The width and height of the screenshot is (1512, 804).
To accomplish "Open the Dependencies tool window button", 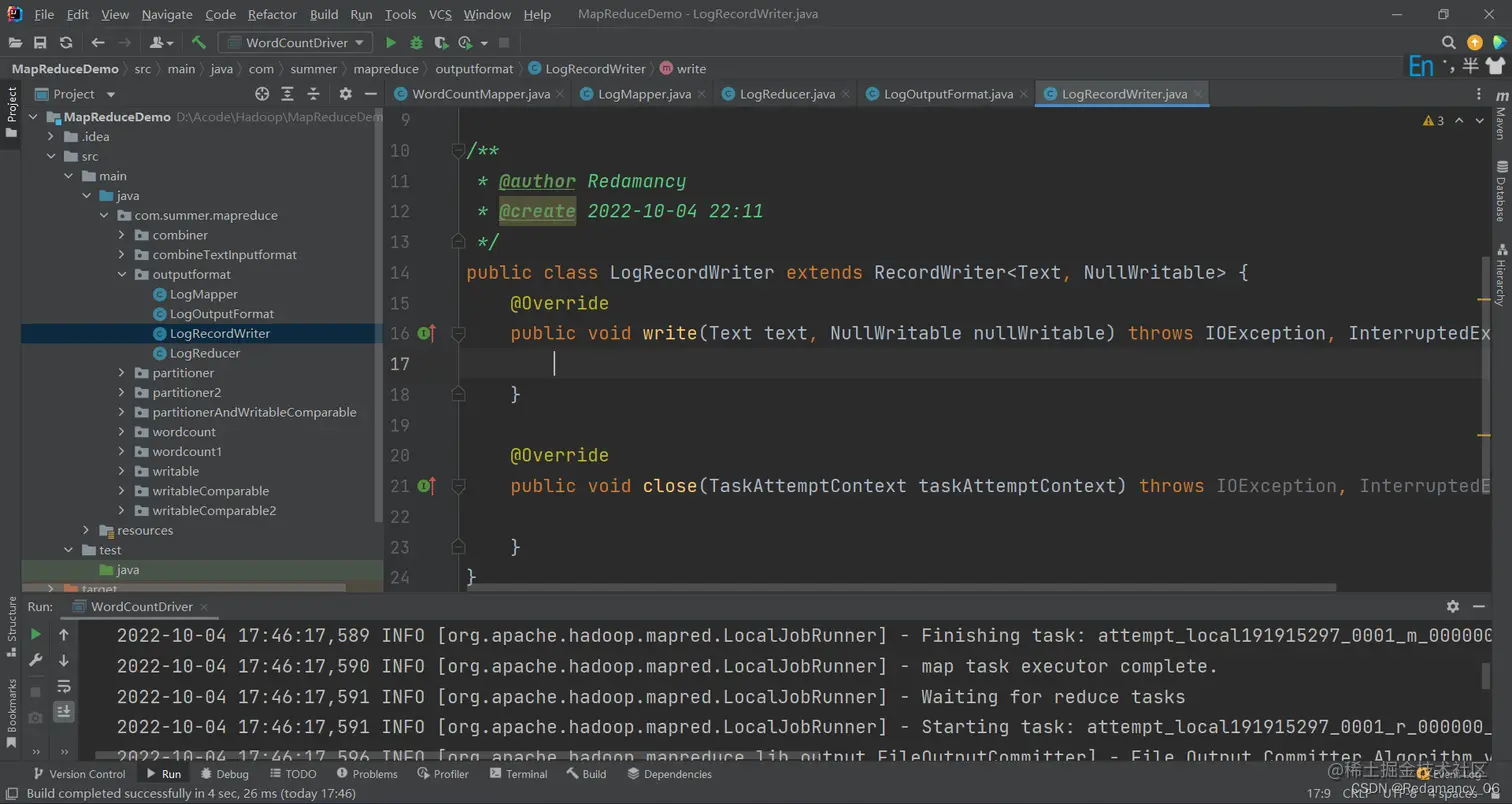I will click(x=669, y=774).
